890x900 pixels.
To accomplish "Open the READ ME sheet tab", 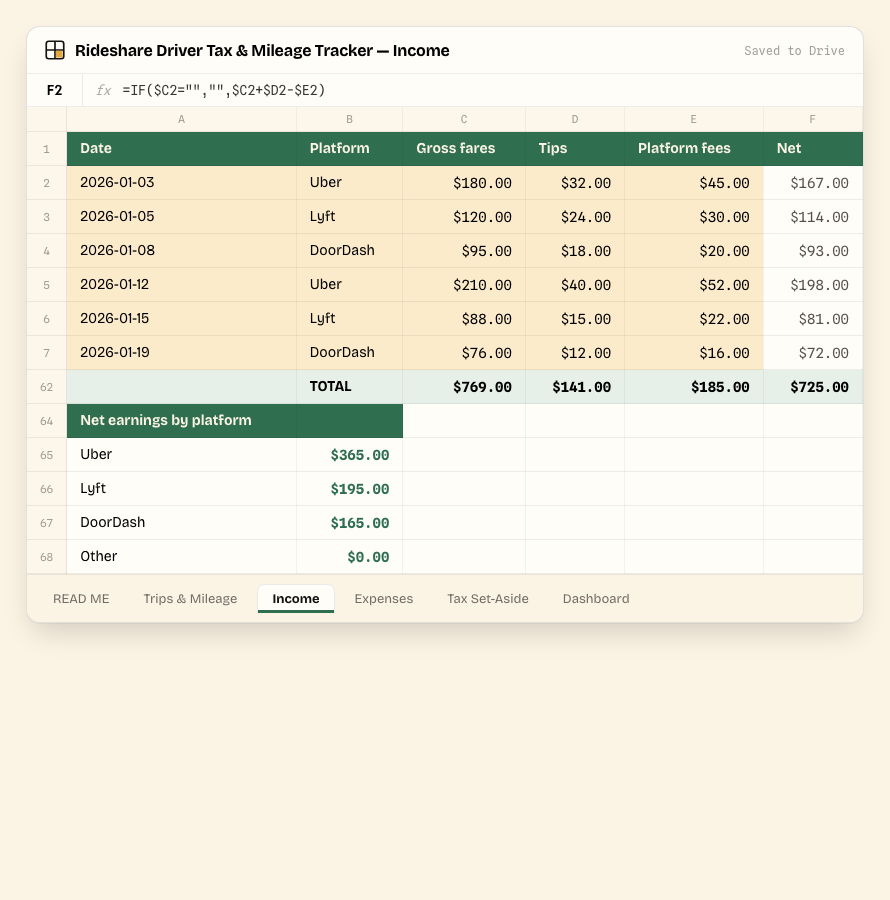I will click(81, 599).
